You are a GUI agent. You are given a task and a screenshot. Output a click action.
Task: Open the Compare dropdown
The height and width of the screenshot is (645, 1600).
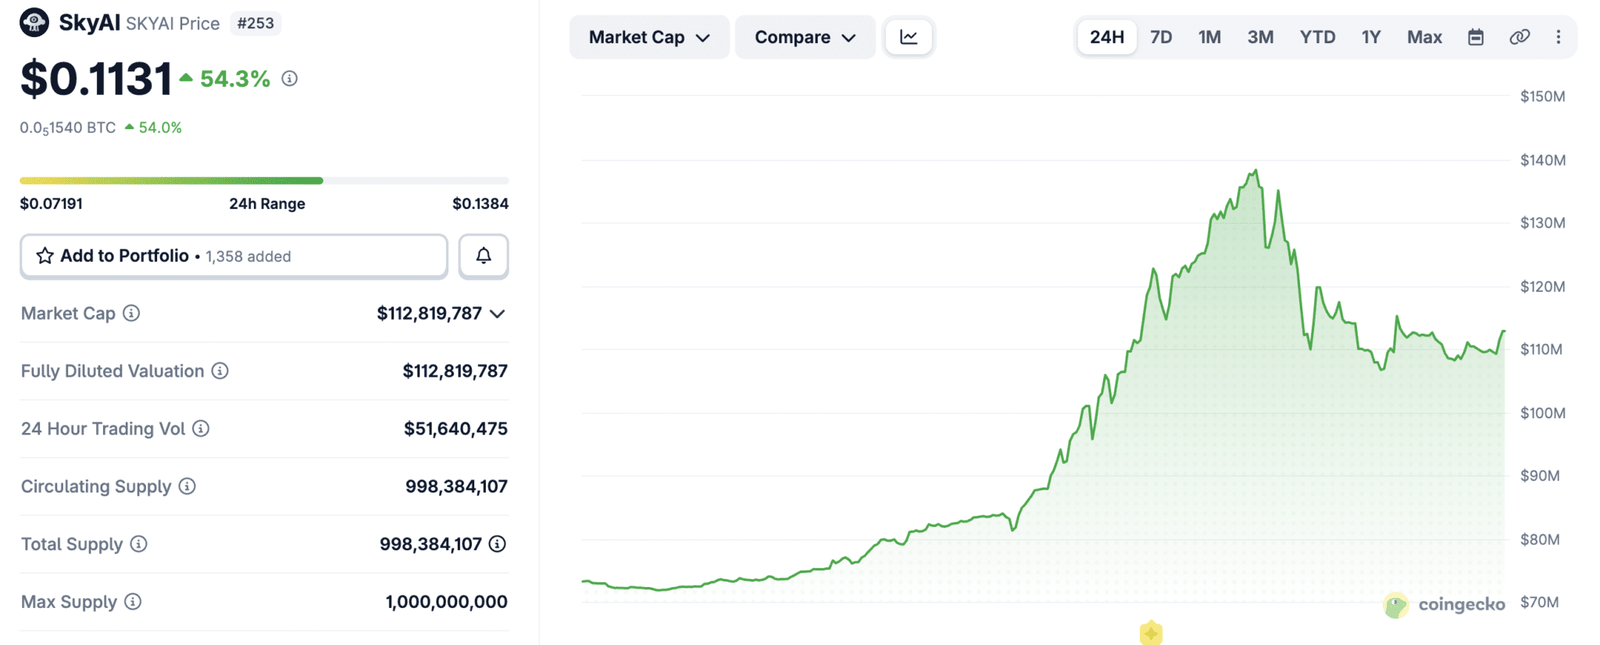[x=804, y=37]
